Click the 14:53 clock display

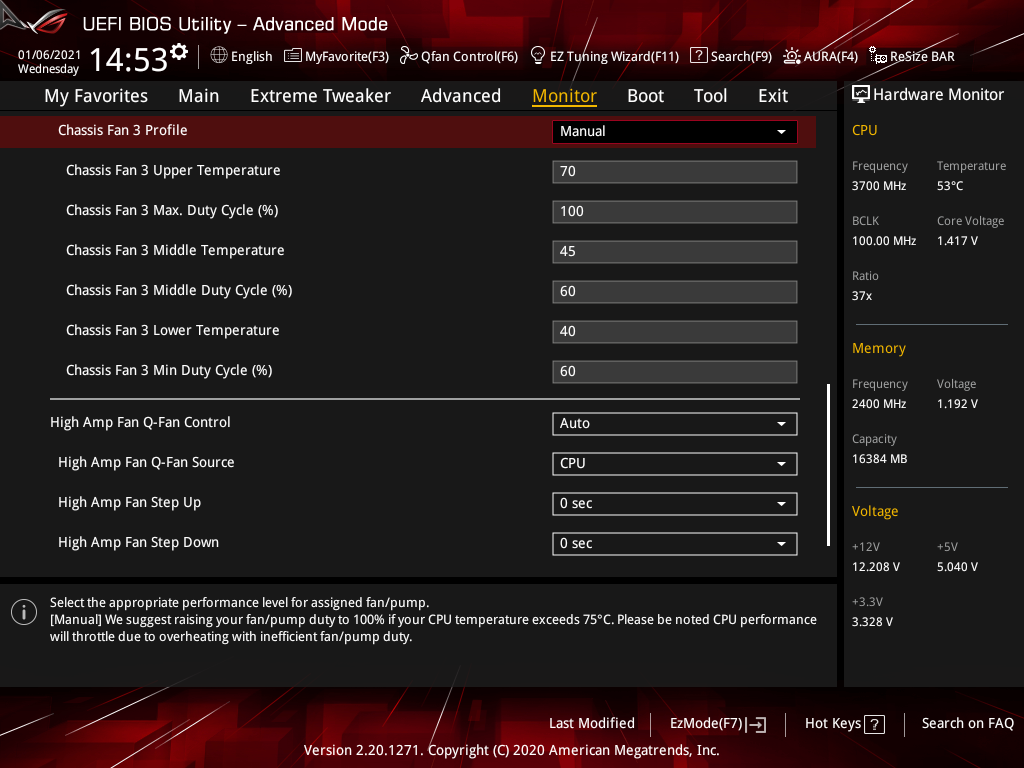point(129,59)
